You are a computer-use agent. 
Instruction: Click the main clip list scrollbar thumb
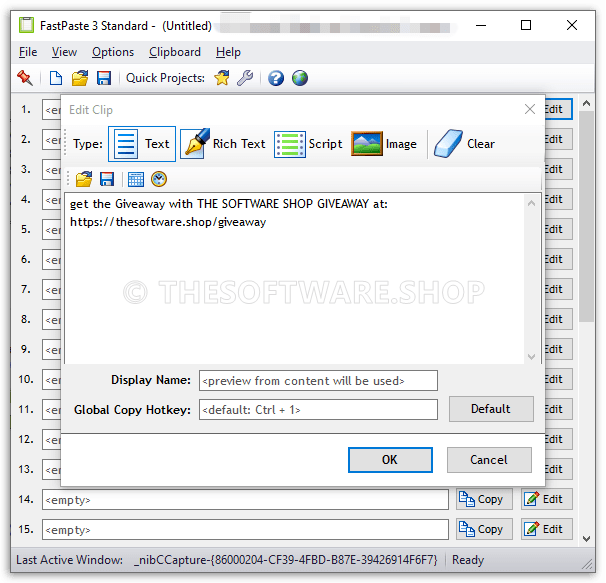586,216
